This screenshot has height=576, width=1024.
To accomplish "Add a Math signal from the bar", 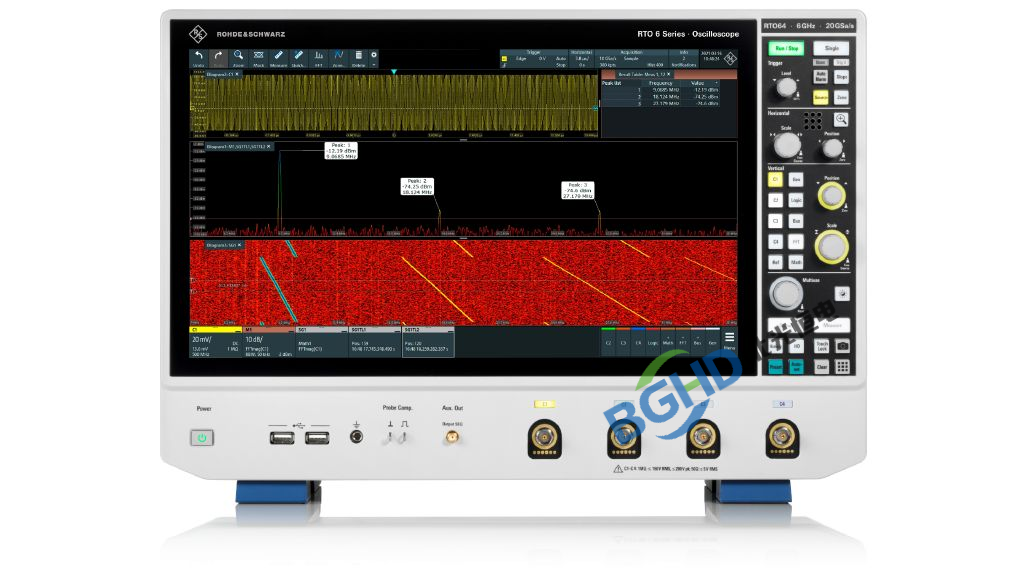I will [667, 342].
